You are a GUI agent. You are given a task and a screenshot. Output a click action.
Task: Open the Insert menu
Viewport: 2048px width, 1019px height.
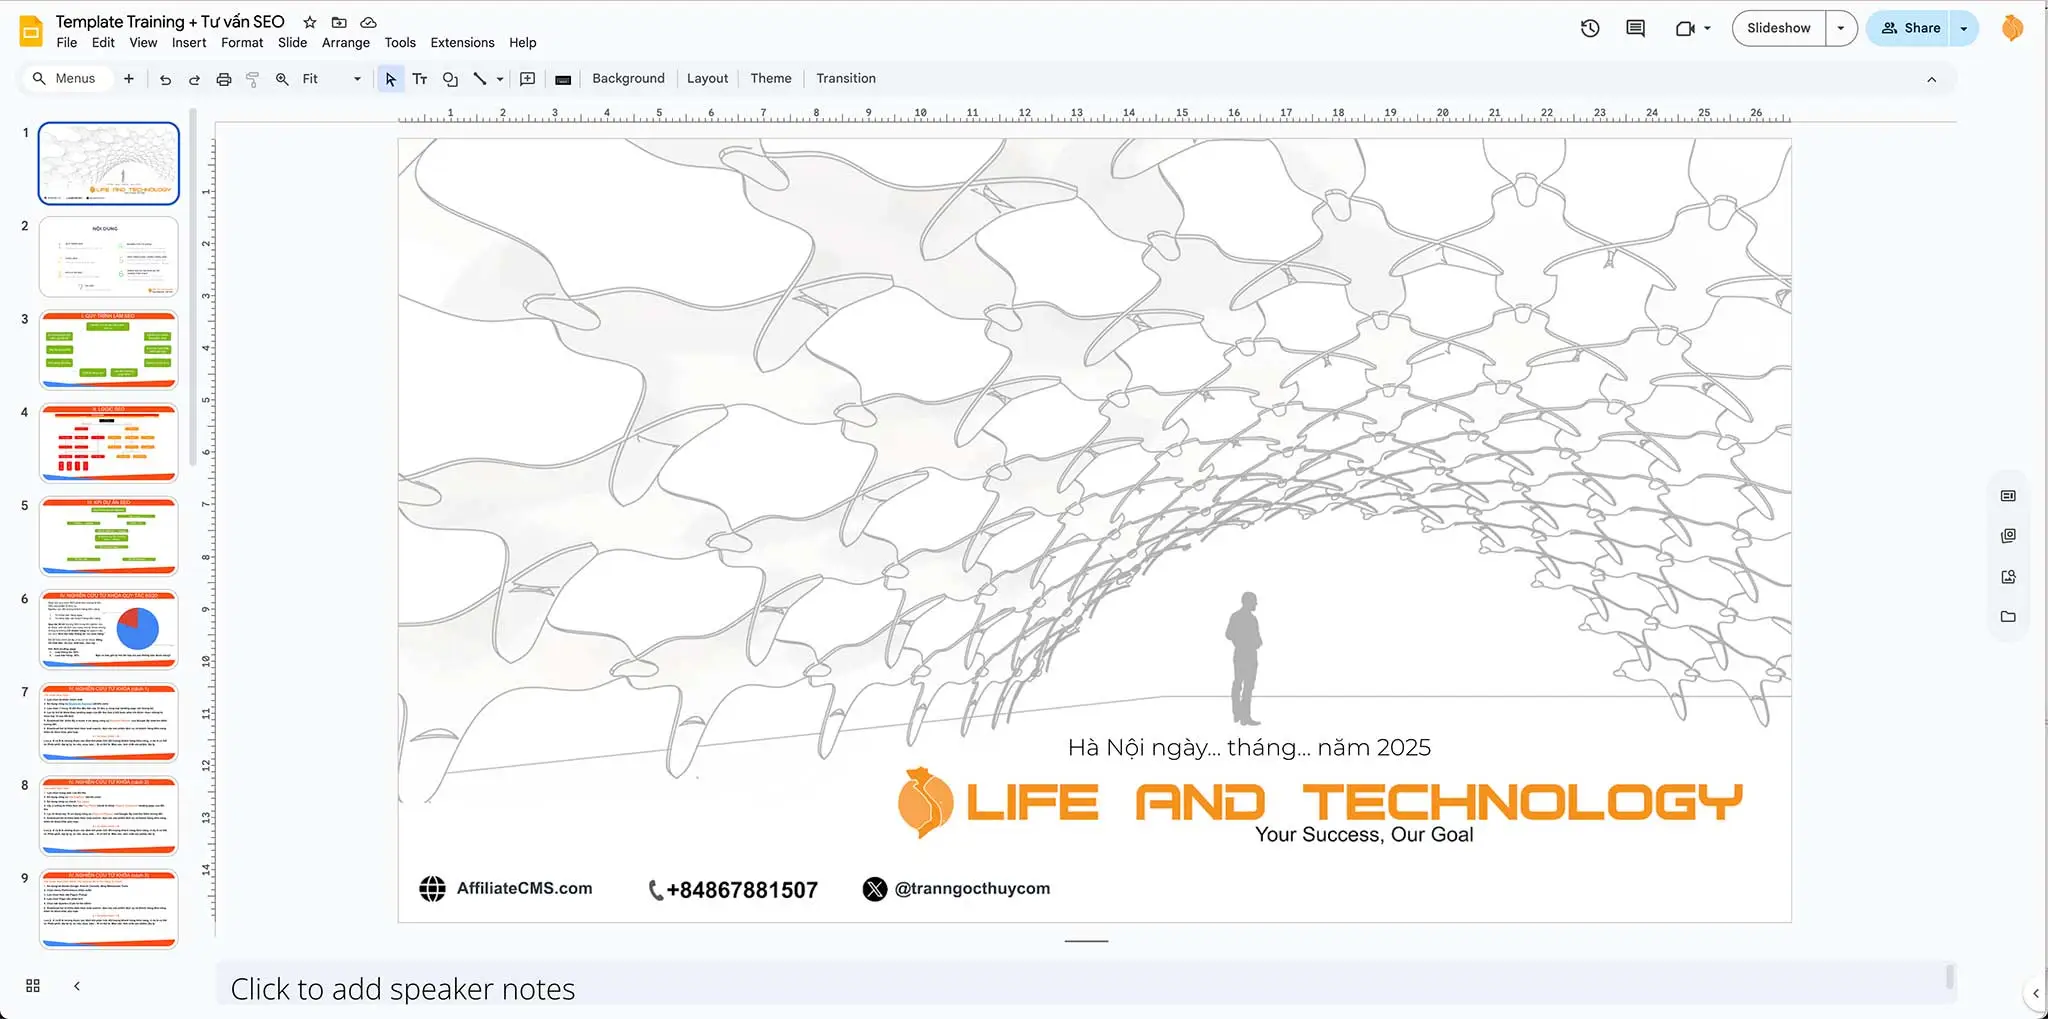click(189, 43)
